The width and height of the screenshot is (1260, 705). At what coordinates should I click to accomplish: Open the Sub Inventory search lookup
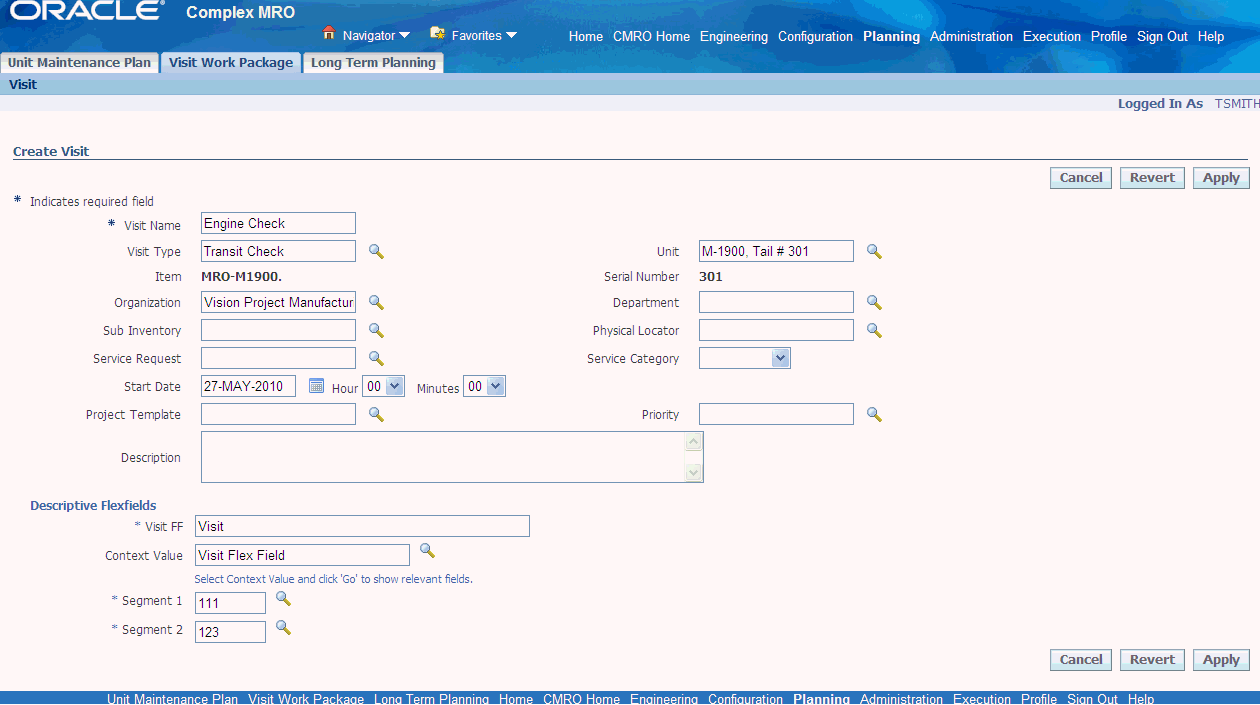point(376,330)
